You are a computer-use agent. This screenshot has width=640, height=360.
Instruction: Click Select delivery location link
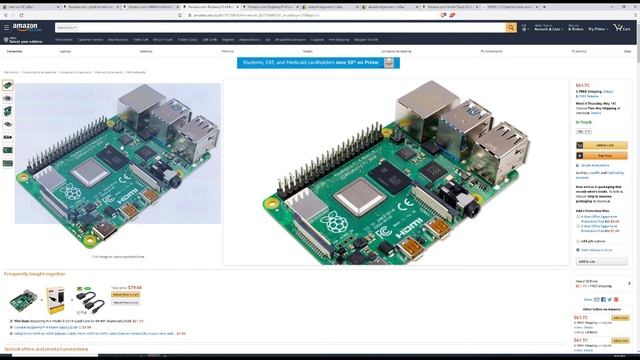(596, 250)
